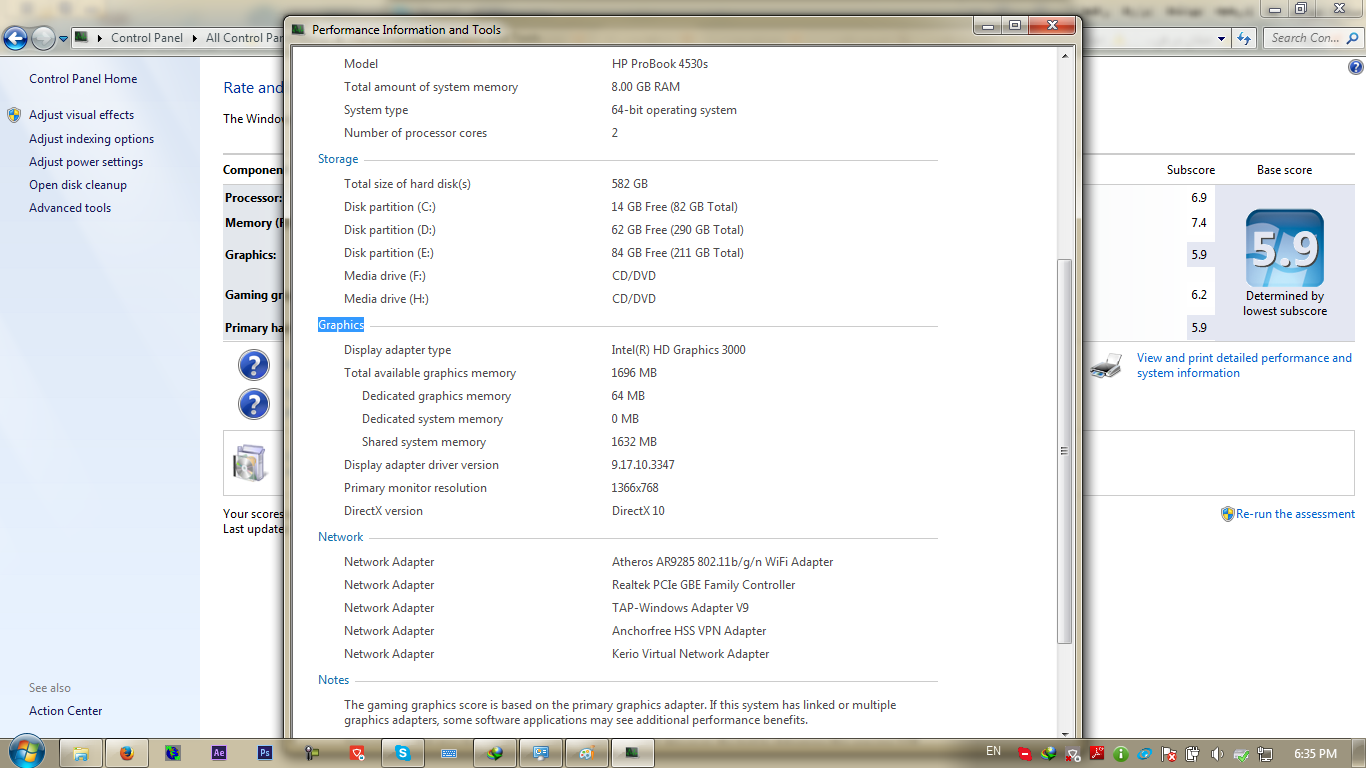Click the Notes section heading
This screenshot has width=1366, height=768.
click(334, 680)
